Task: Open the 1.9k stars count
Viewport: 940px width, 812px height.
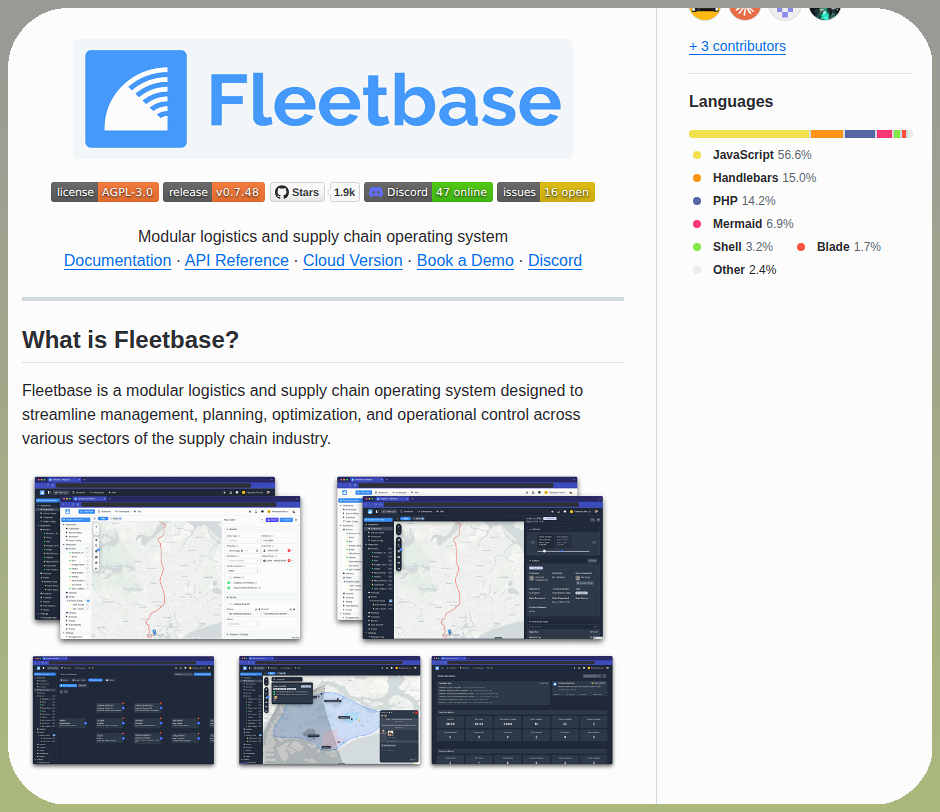Action: 345,192
